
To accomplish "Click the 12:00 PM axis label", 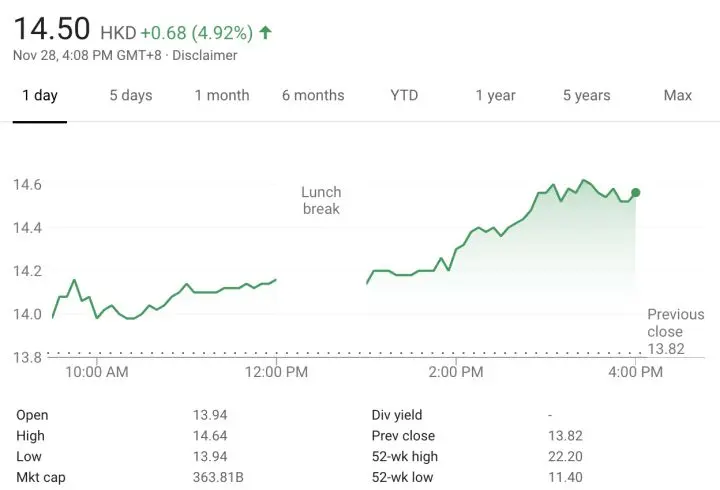I will click(x=276, y=373).
